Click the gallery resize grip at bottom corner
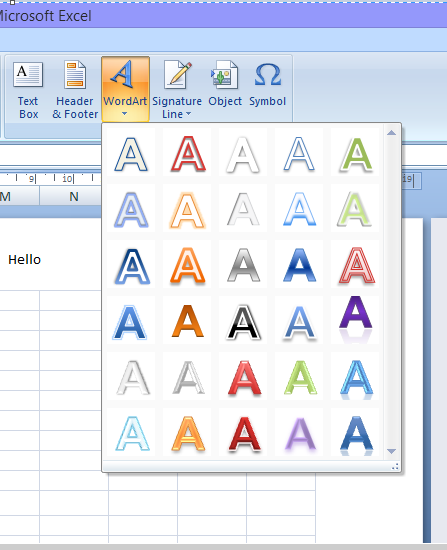This screenshot has height=550, width=447. click(395, 467)
